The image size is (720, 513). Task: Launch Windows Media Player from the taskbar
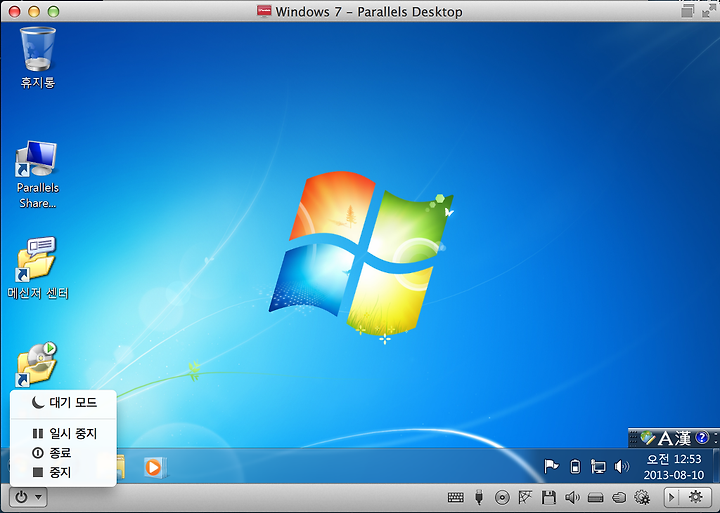click(155, 468)
